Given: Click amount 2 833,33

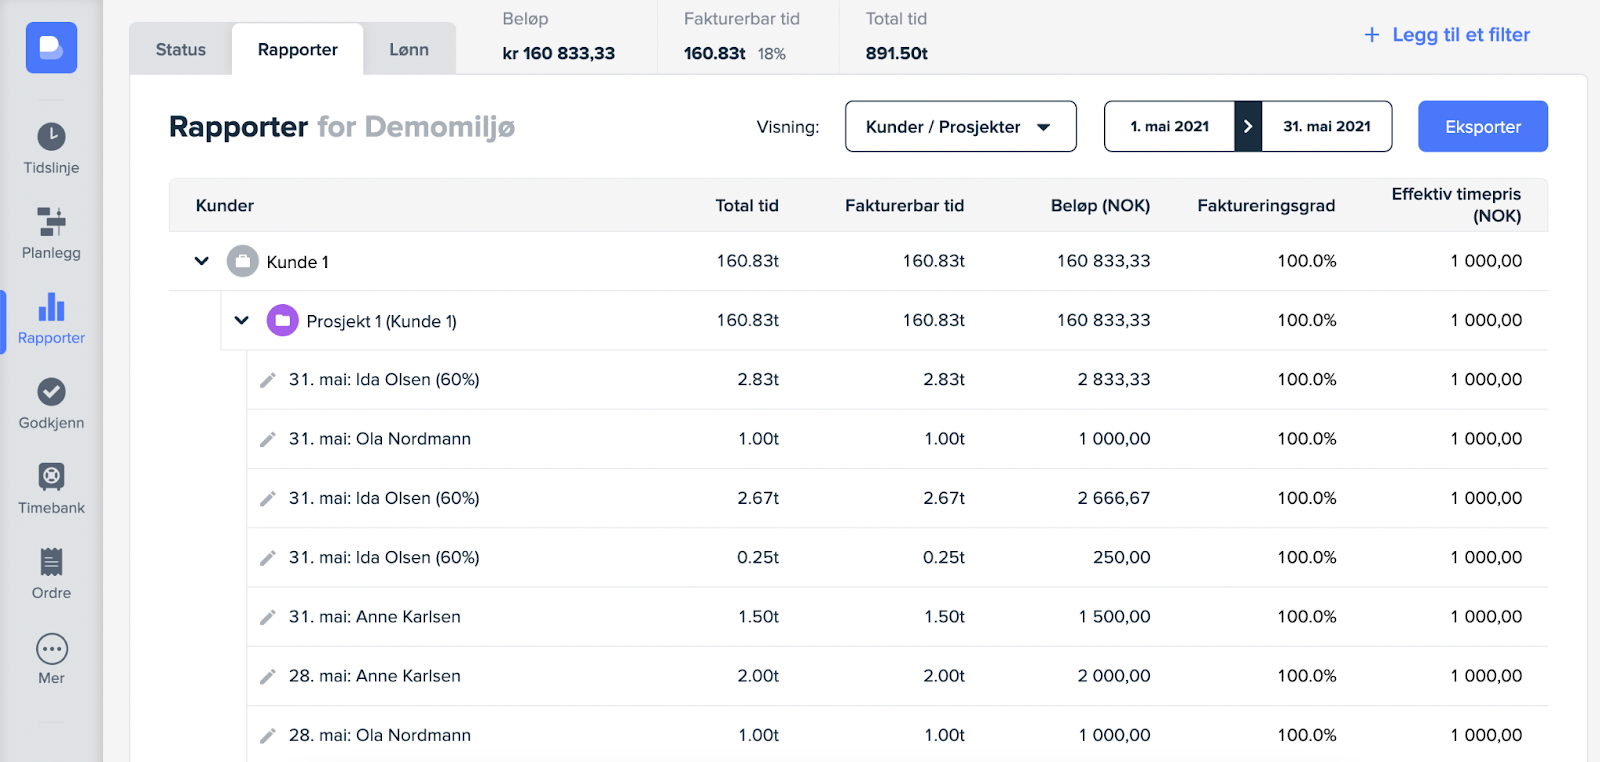Looking at the screenshot, I should point(1114,380).
